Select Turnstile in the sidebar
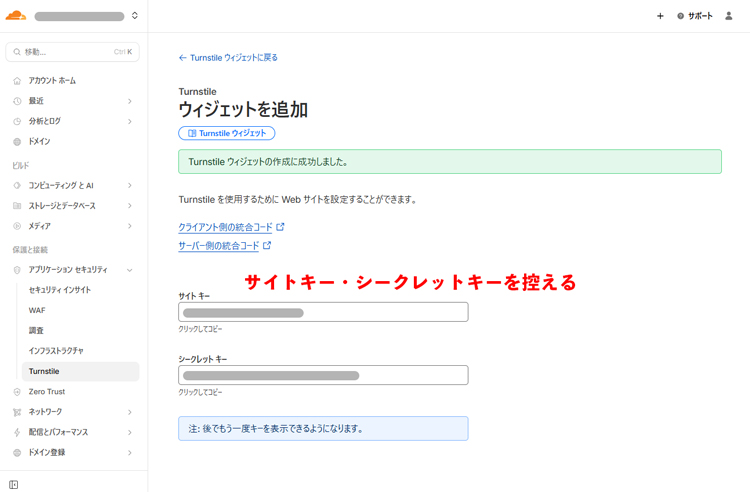The width and height of the screenshot is (750, 492). tap(80, 371)
